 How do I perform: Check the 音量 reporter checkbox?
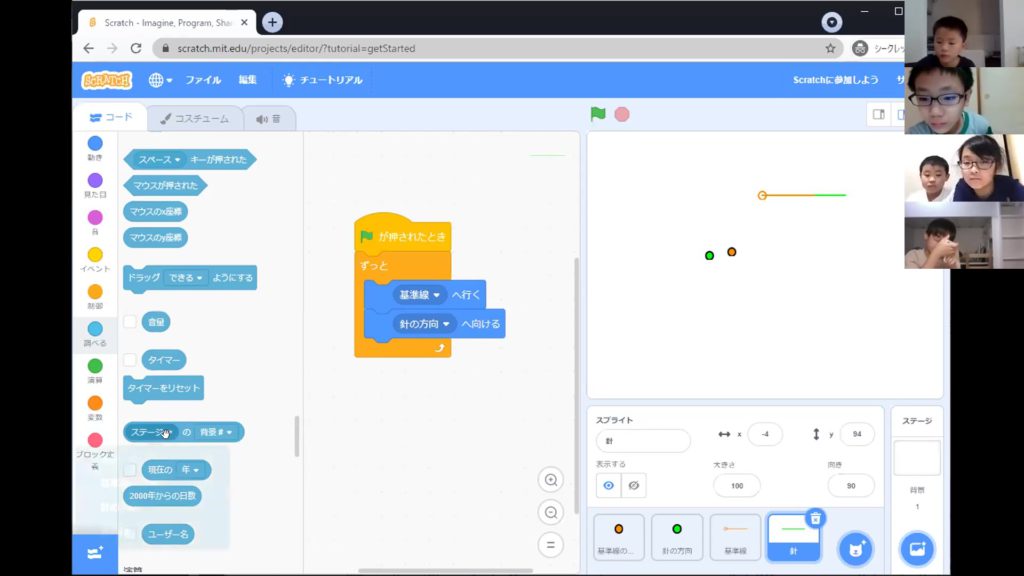click(x=130, y=322)
